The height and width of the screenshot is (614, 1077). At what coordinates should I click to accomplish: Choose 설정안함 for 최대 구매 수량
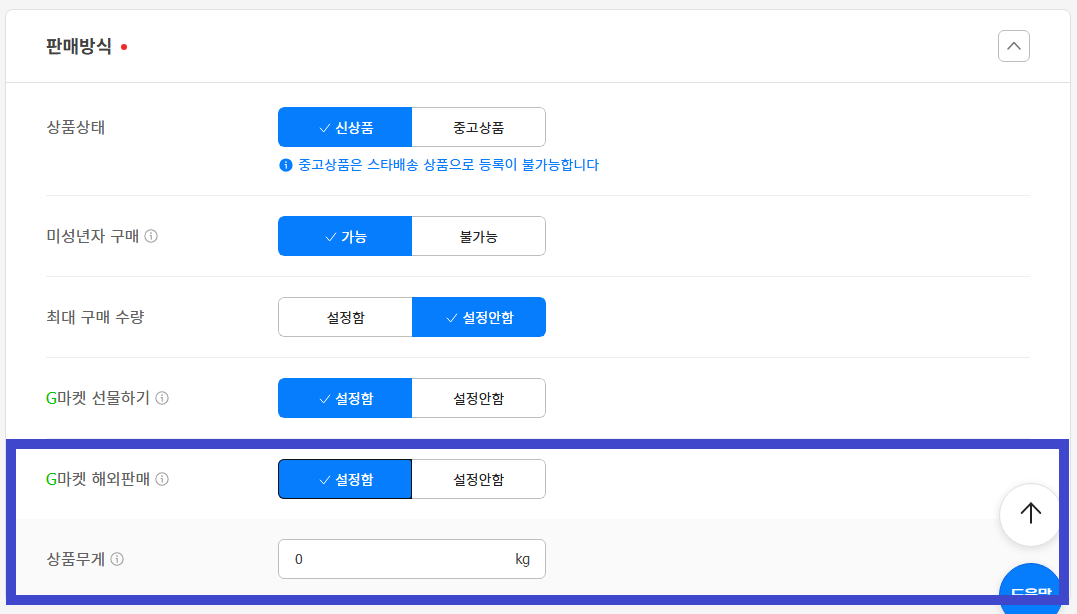478,317
